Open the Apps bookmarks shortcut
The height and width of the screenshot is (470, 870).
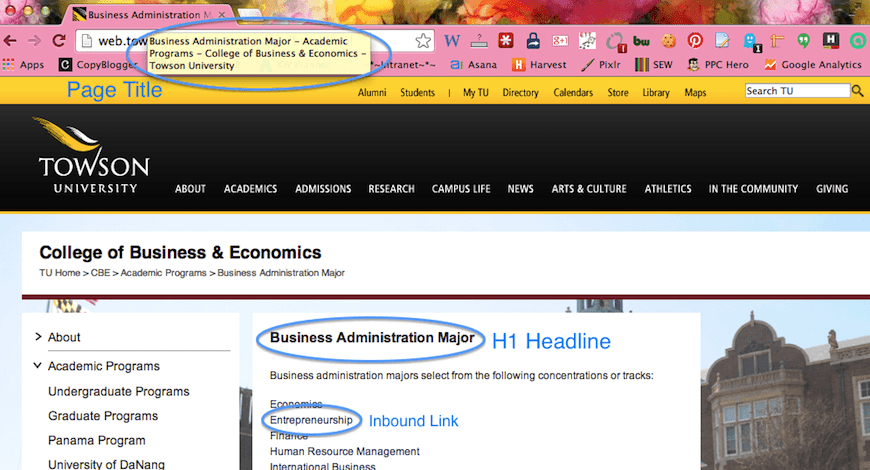(x=23, y=64)
